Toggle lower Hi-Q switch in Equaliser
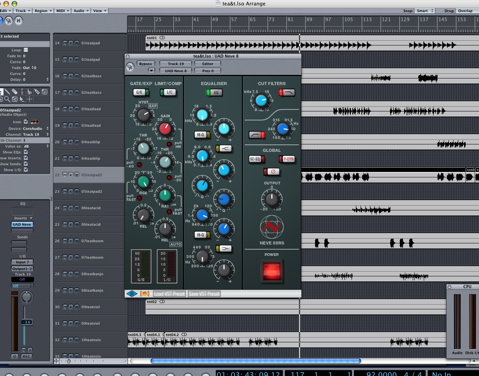Viewport: 479px width, 376px height. 202,235
